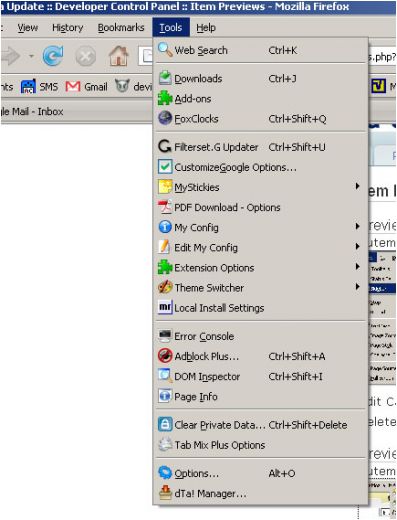Click the yellow bookmark icon right of menu
Screen dimensions: 397x520
[x=379, y=86]
